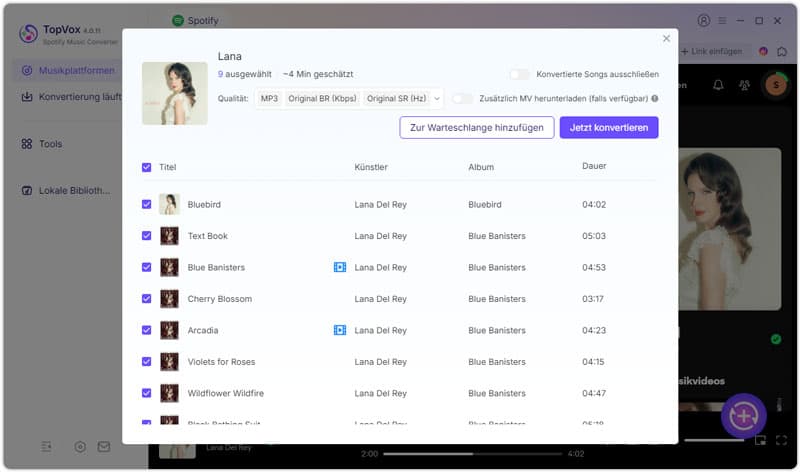Toggle the select-all Titel checkbox

click(146, 167)
